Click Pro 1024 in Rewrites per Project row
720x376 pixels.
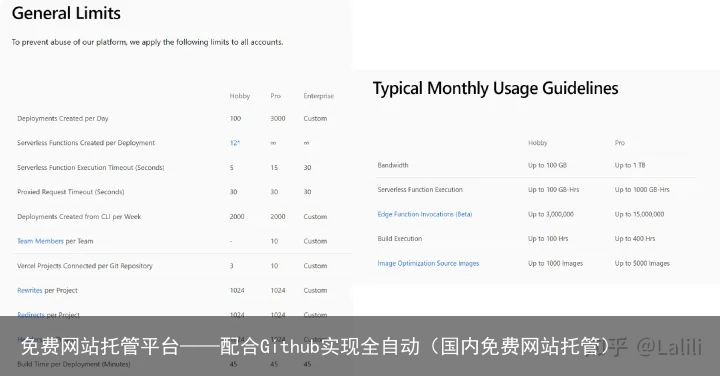coord(278,290)
